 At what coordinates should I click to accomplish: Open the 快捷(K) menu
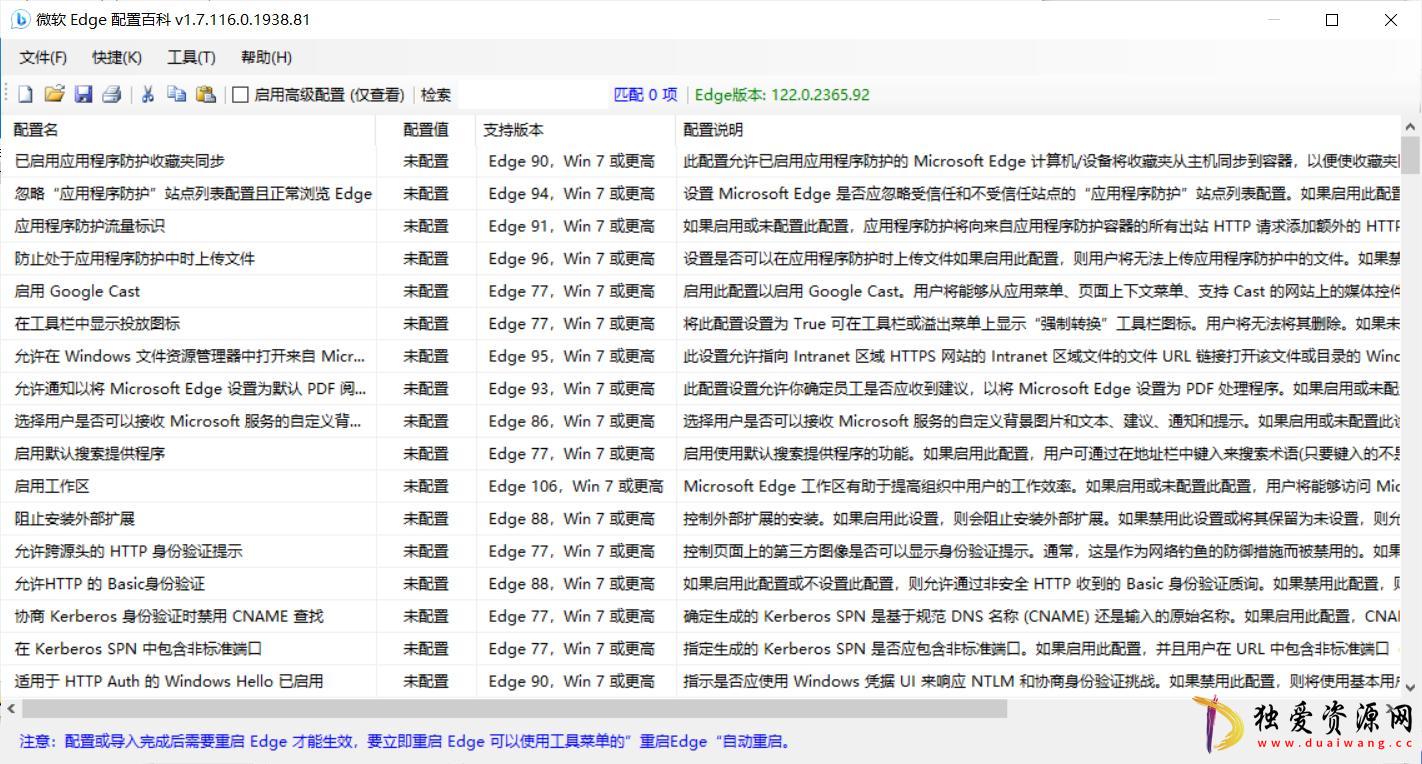[117, 57]
